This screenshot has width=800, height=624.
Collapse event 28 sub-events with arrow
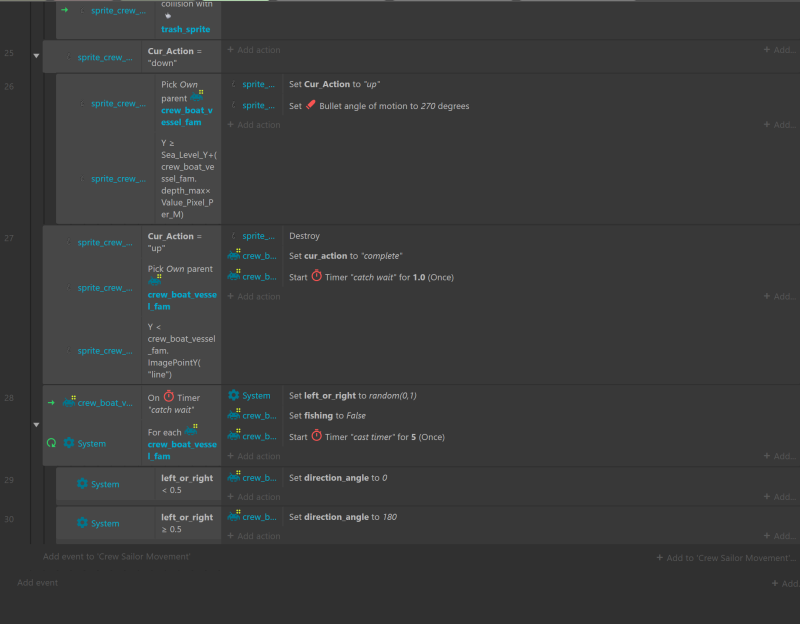[36, 424]
